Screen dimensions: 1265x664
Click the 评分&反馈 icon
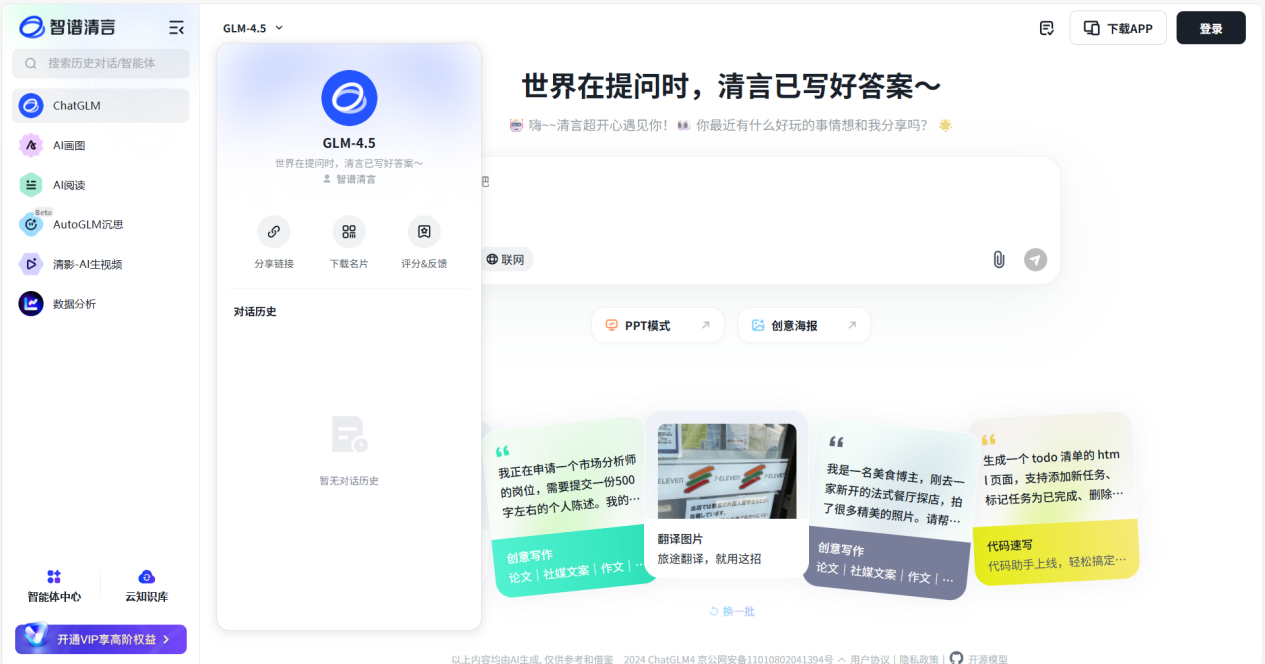424,232
